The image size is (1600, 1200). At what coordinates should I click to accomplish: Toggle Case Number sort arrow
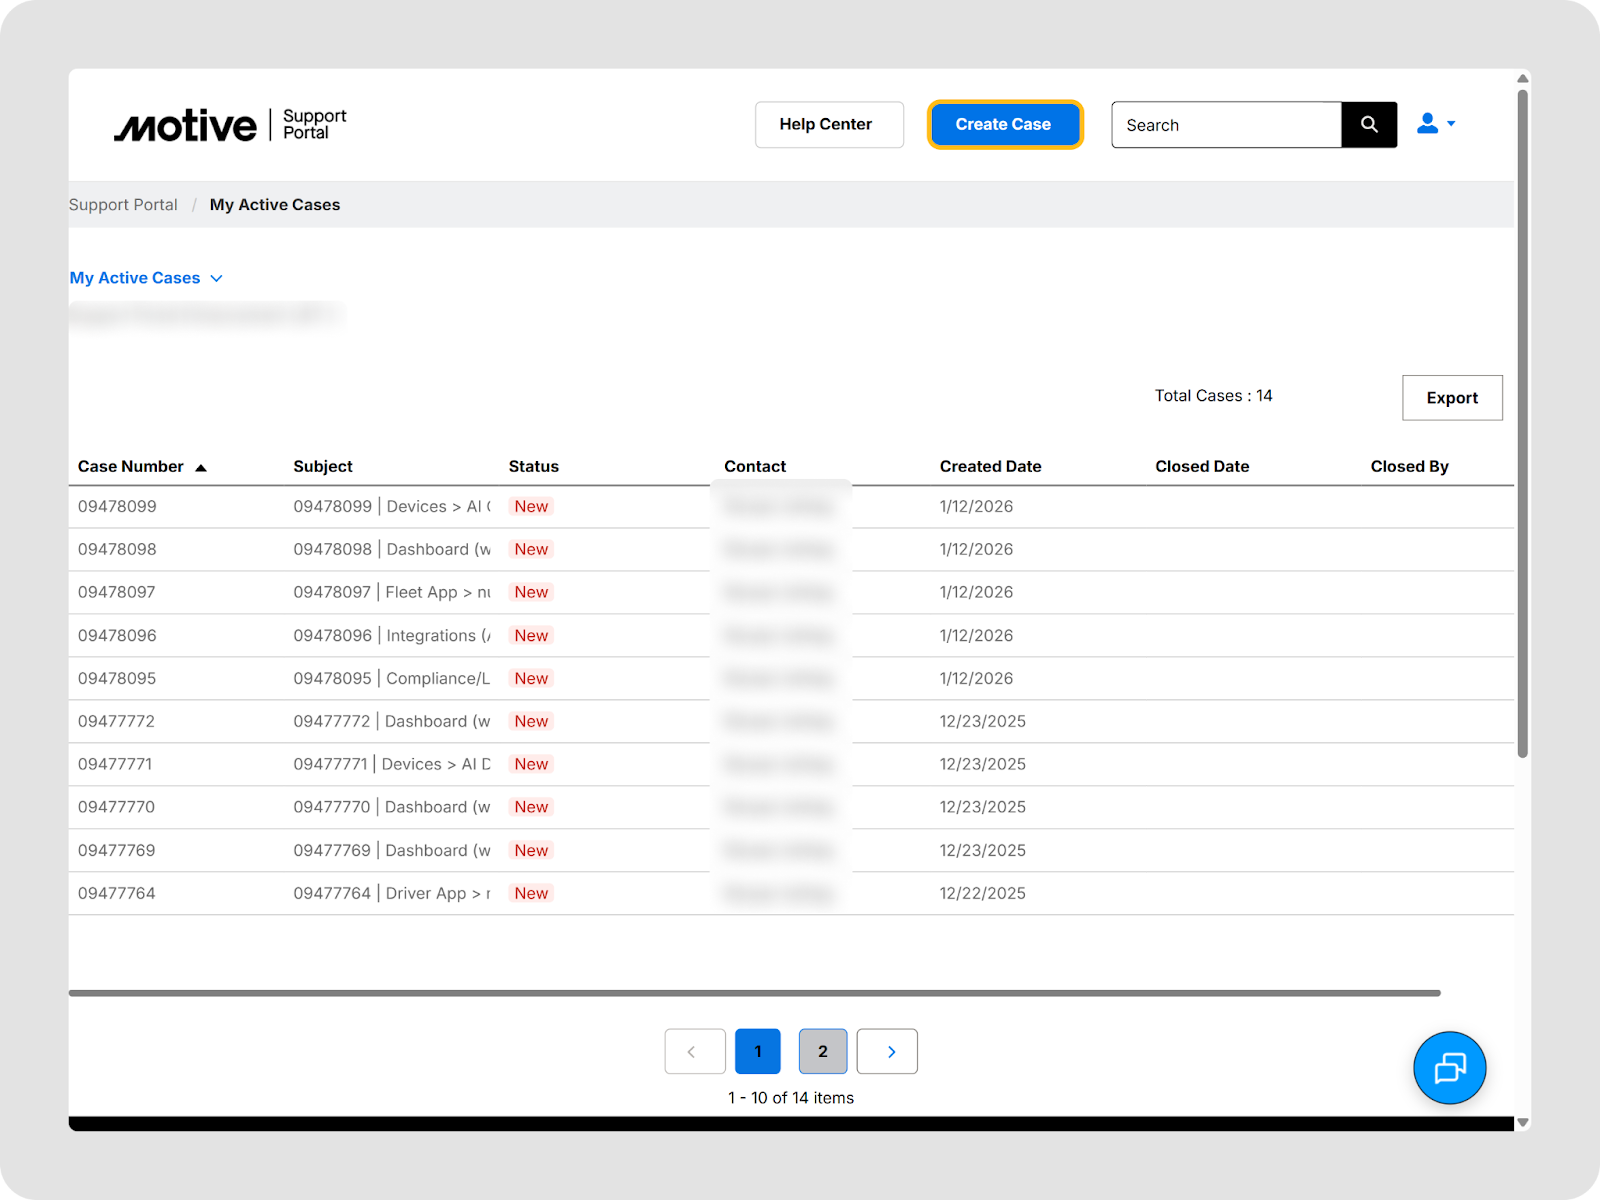201,468
